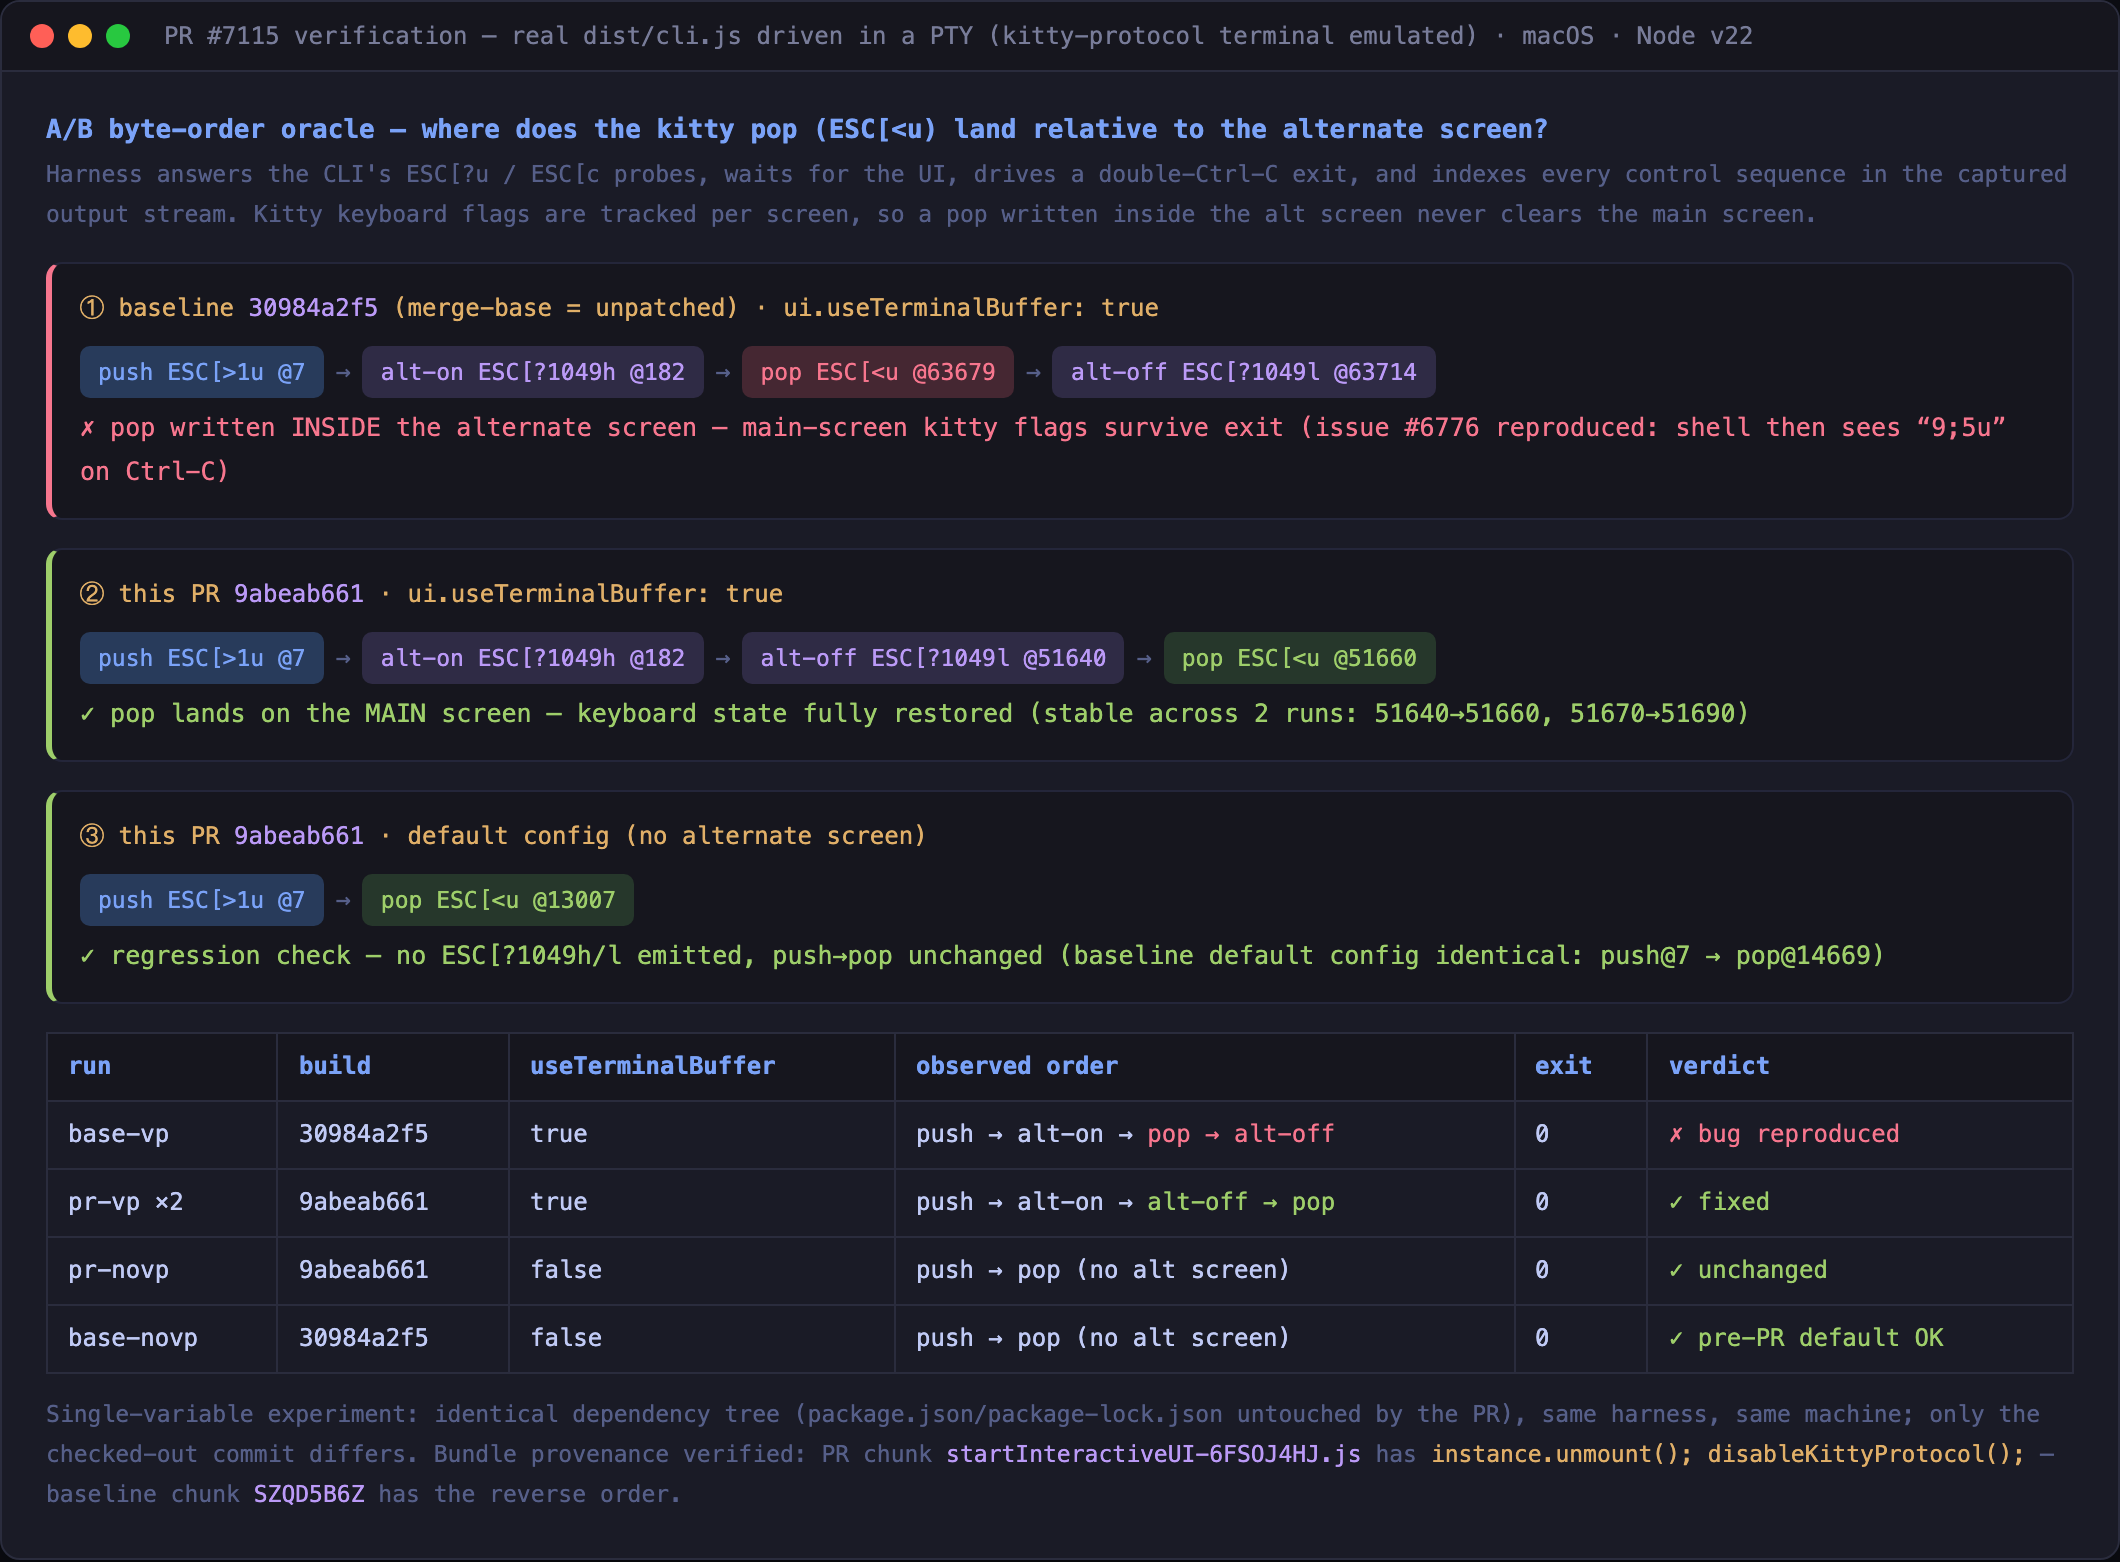Viewport: 2120px width, 1562px height.
Task: Click the green maximize window button
Action: click(x=118, y=36)
